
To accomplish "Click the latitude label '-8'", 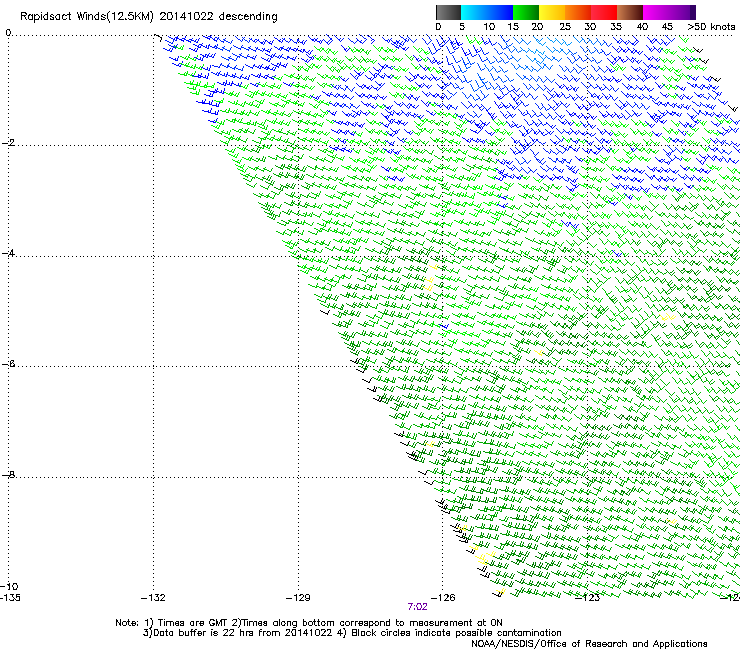I will pyautogui.click(x=8, y=474).
